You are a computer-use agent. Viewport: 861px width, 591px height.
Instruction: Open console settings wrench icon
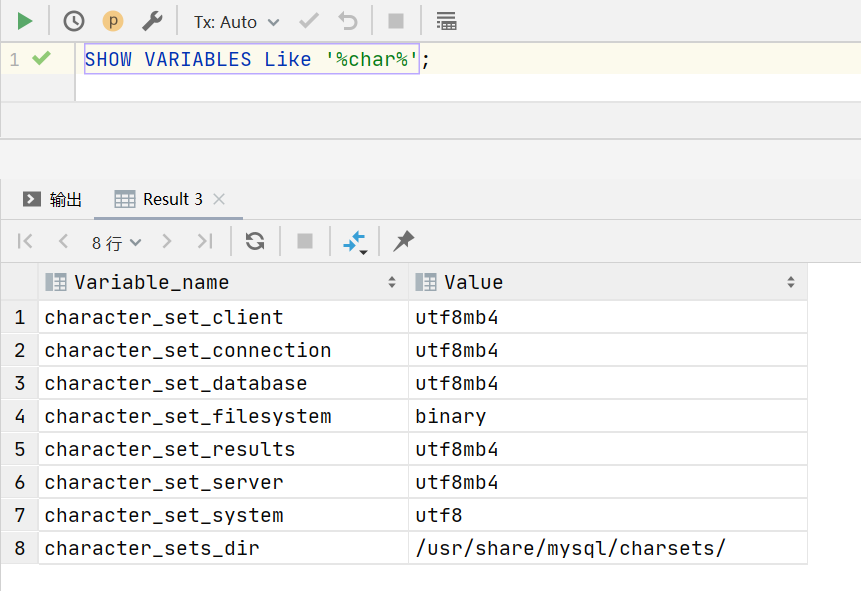pyautogui.click(x=152, y=21)
